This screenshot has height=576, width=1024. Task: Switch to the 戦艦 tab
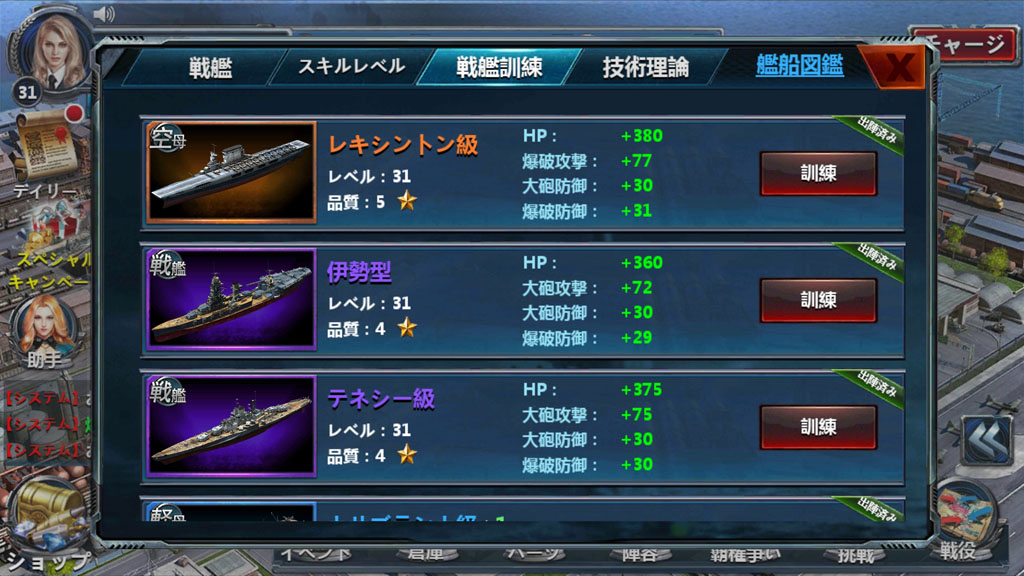click(x=210, y=67)
